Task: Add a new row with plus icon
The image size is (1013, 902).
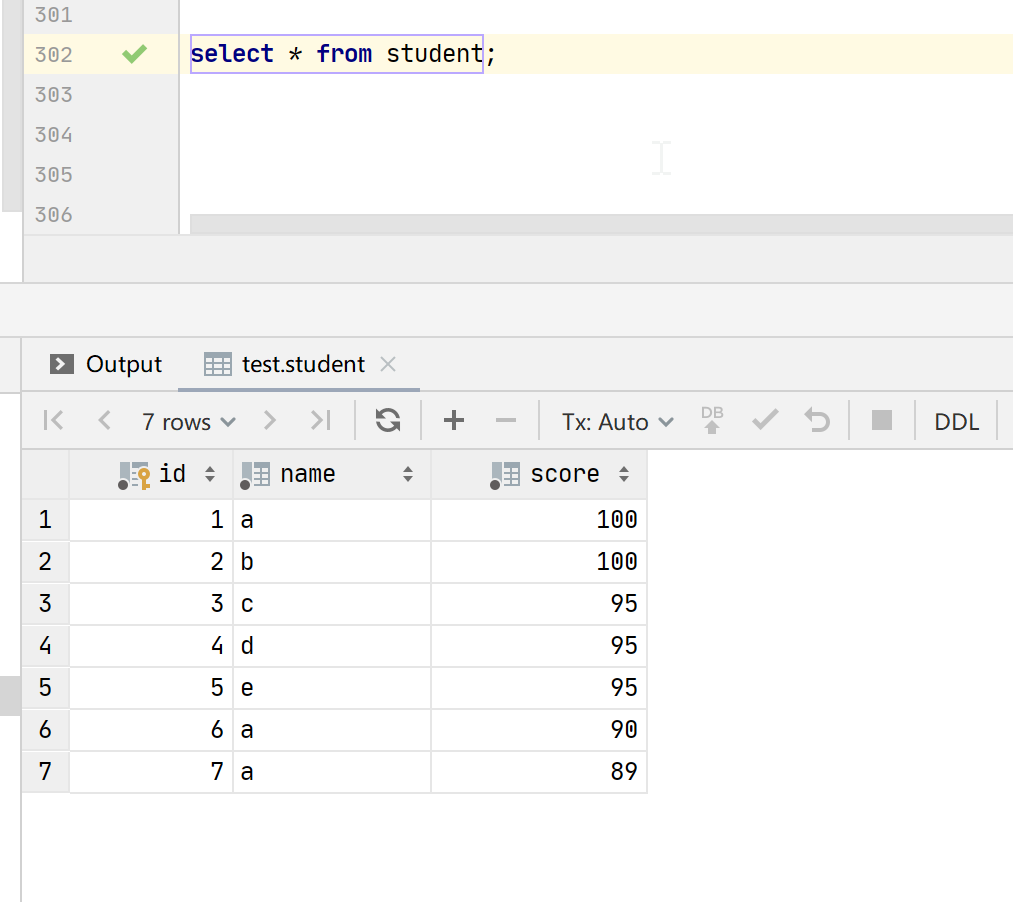Action: click(454, 421)
